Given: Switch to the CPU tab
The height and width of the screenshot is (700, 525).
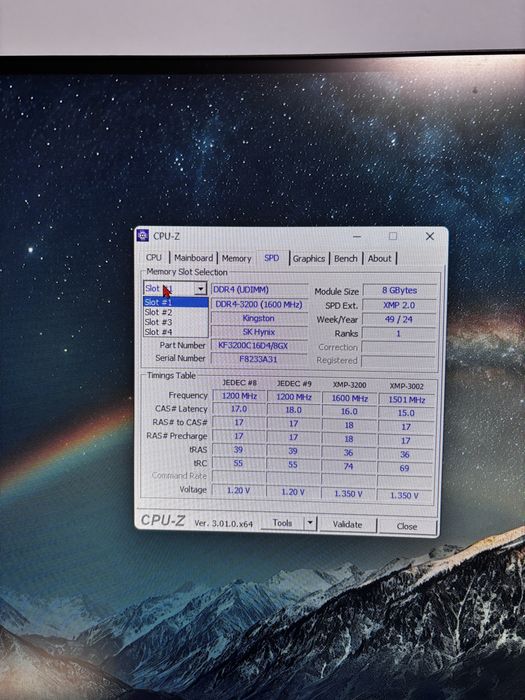Looking at the screenshot, I should pos(154,258).
